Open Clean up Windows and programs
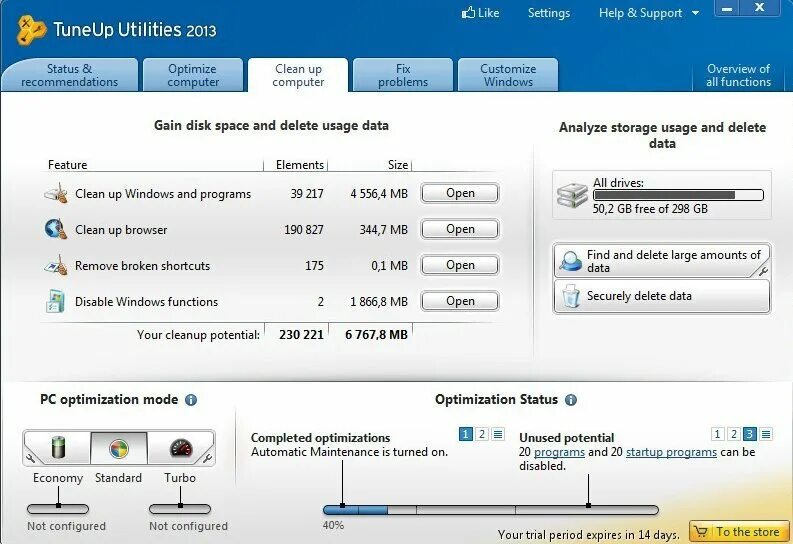Screen dimensions: 793x544 [460, 193]
